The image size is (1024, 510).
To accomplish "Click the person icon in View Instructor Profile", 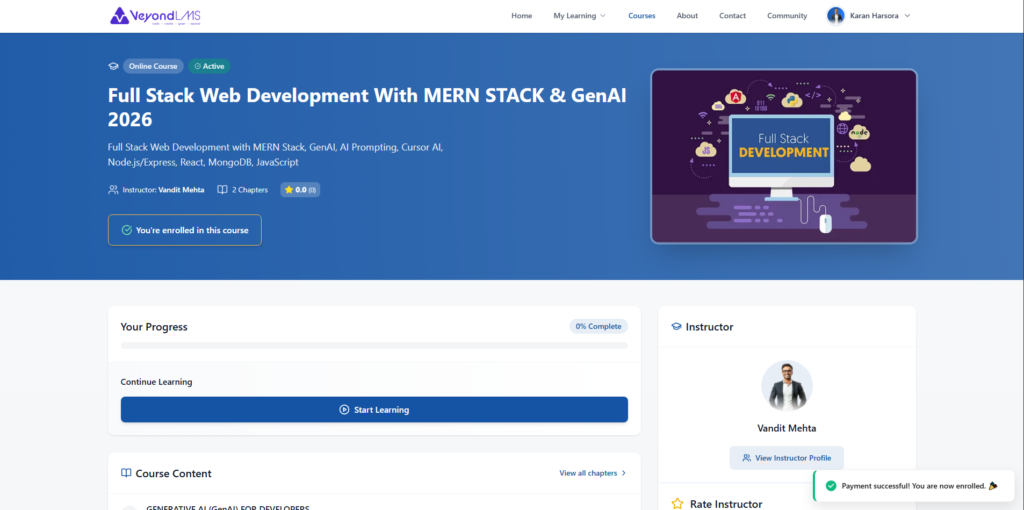I will point(746,458).
